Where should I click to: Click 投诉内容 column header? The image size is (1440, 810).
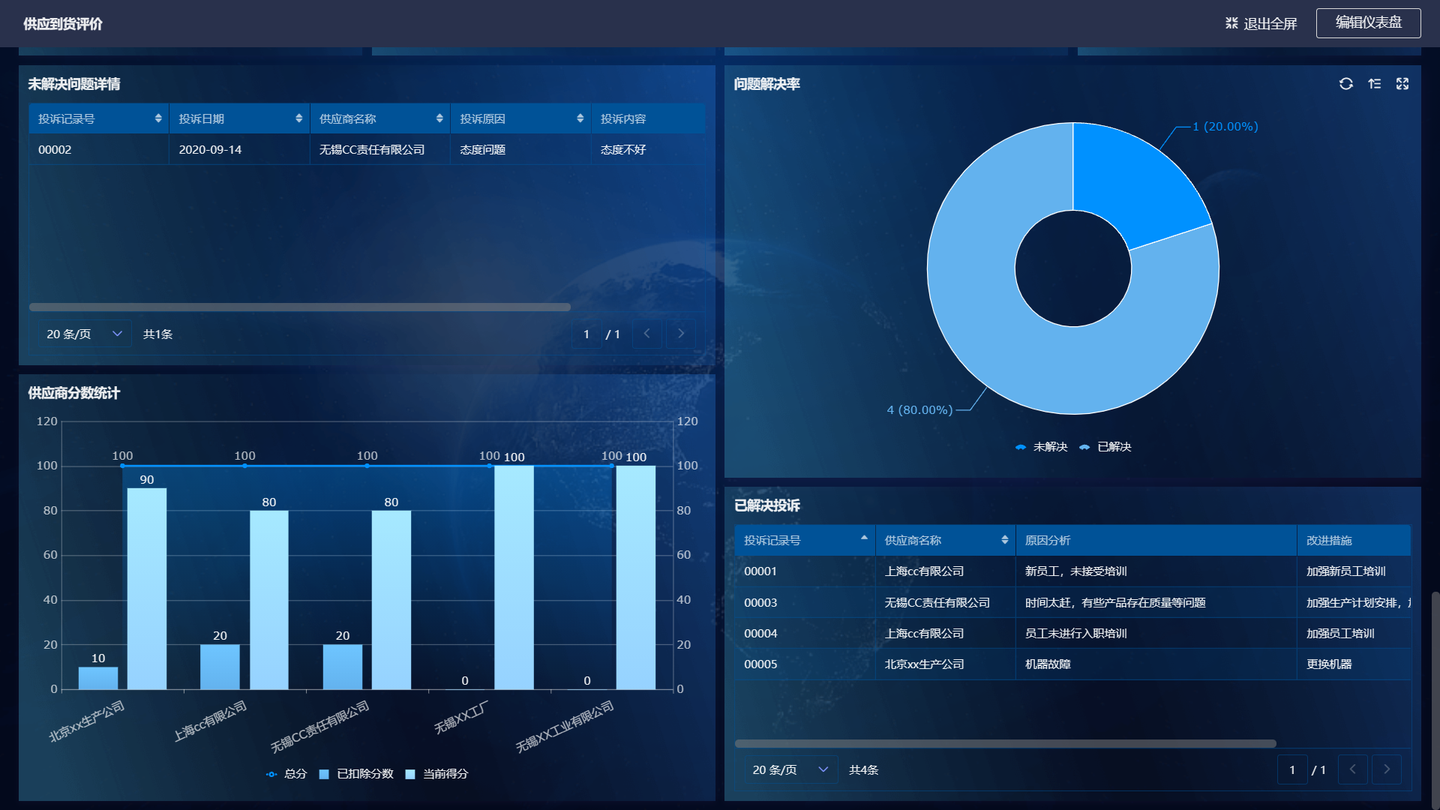(648, 119)
